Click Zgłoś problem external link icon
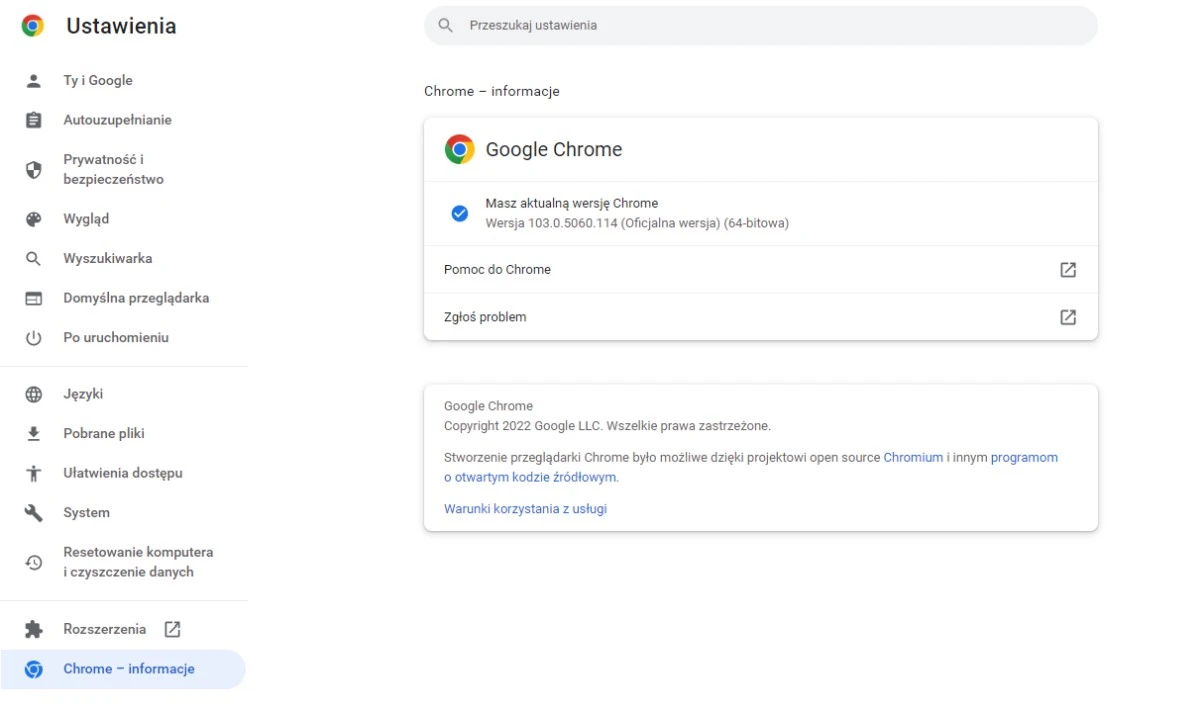This screenshot has height=716, width=1200. 1067,317
